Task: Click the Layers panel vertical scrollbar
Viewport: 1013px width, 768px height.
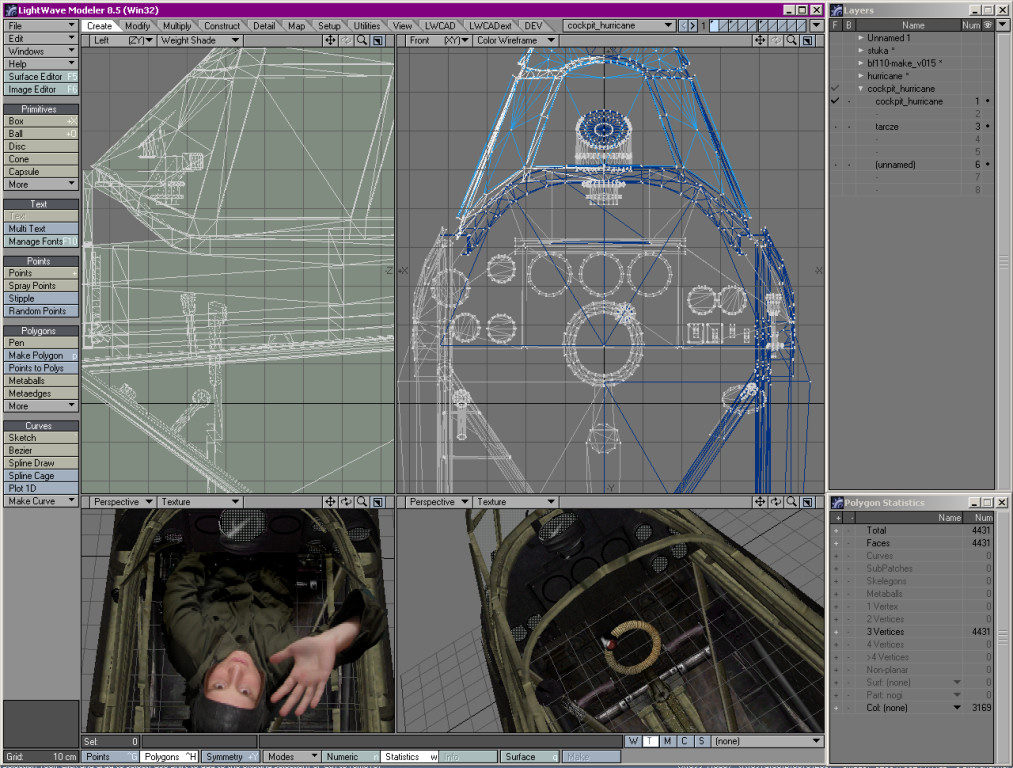Action: pos(1003,262)
